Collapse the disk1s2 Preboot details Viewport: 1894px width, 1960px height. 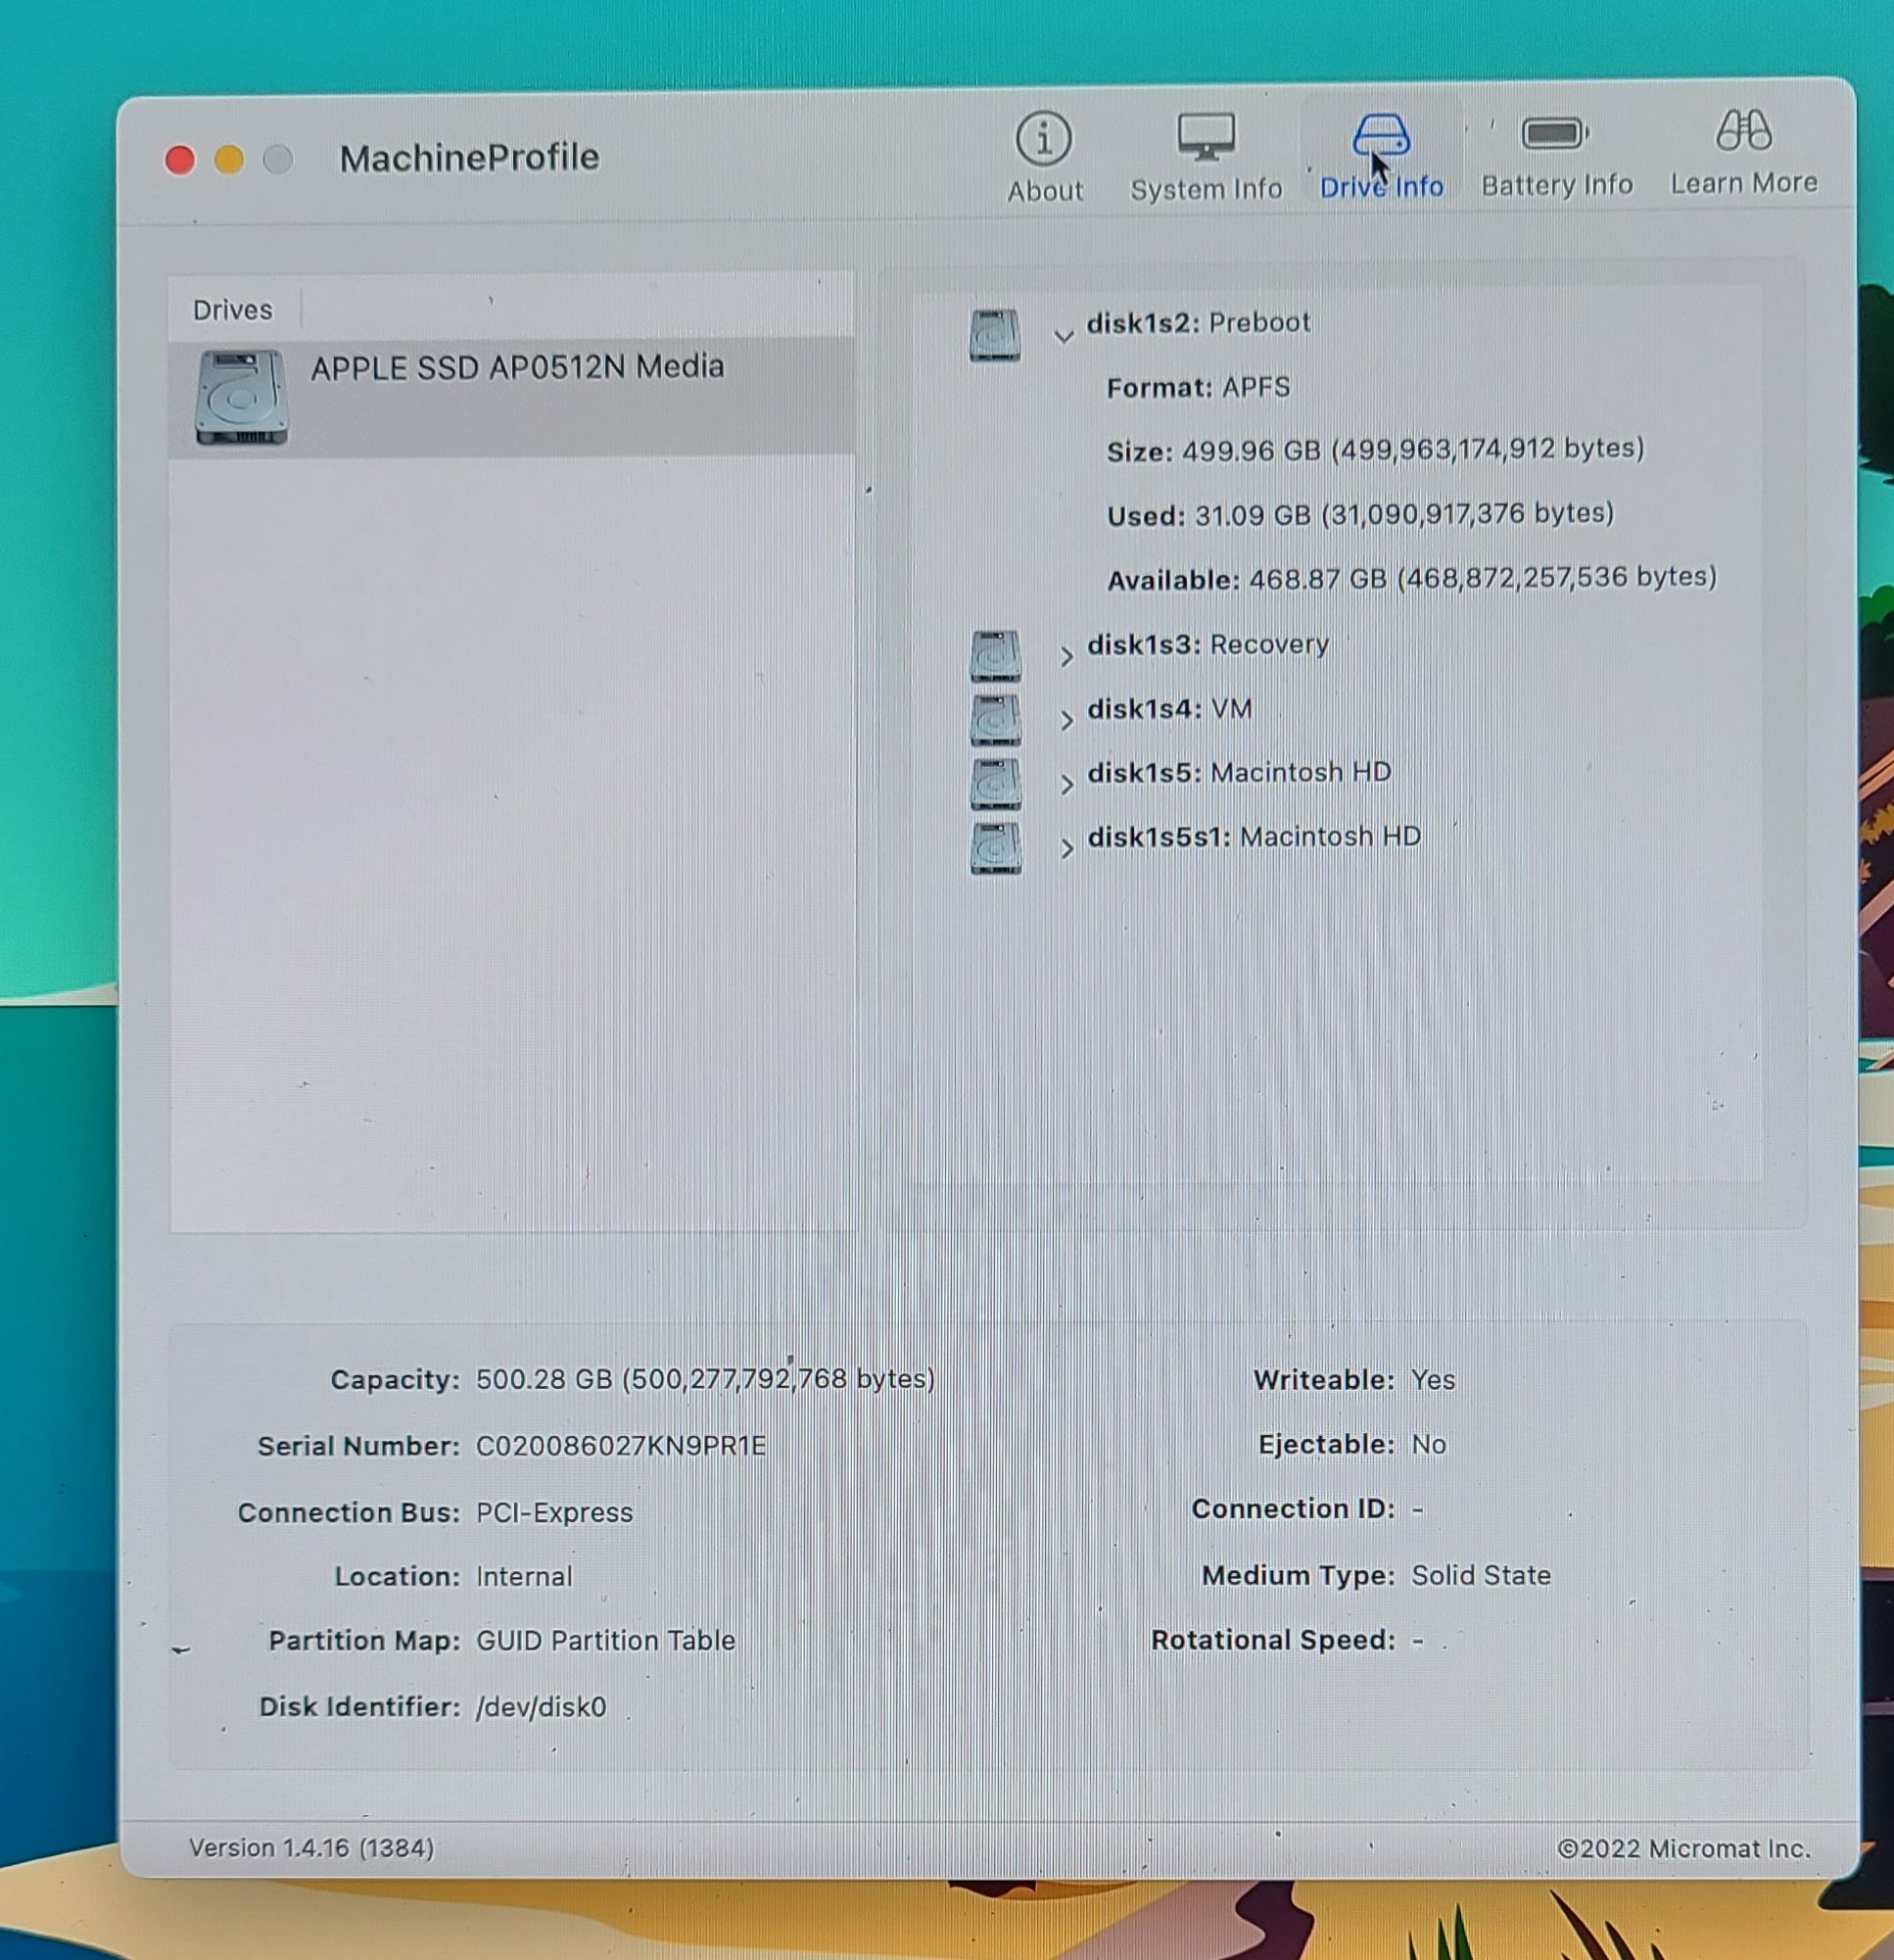[1064, 337]
